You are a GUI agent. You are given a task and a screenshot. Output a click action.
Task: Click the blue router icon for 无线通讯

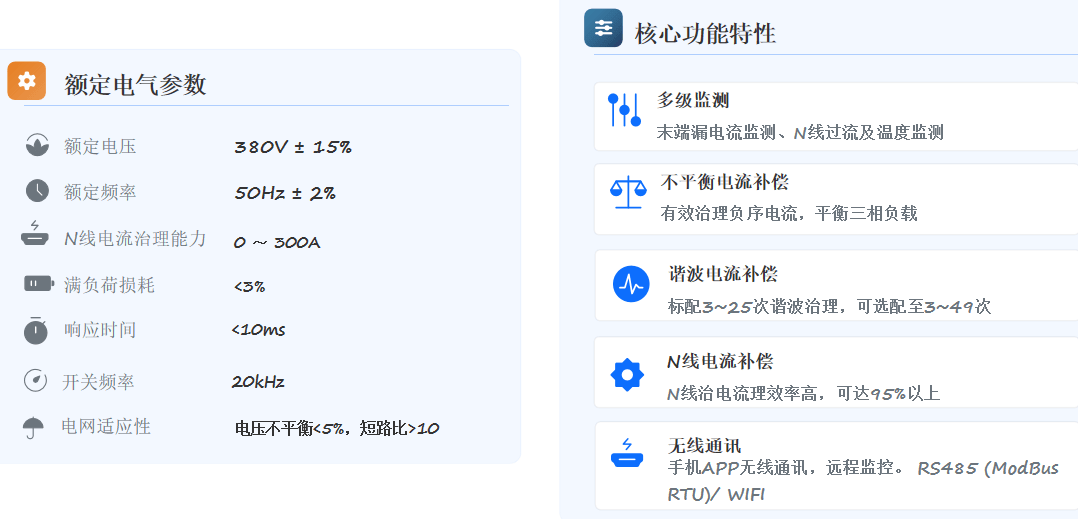[627, 454]
